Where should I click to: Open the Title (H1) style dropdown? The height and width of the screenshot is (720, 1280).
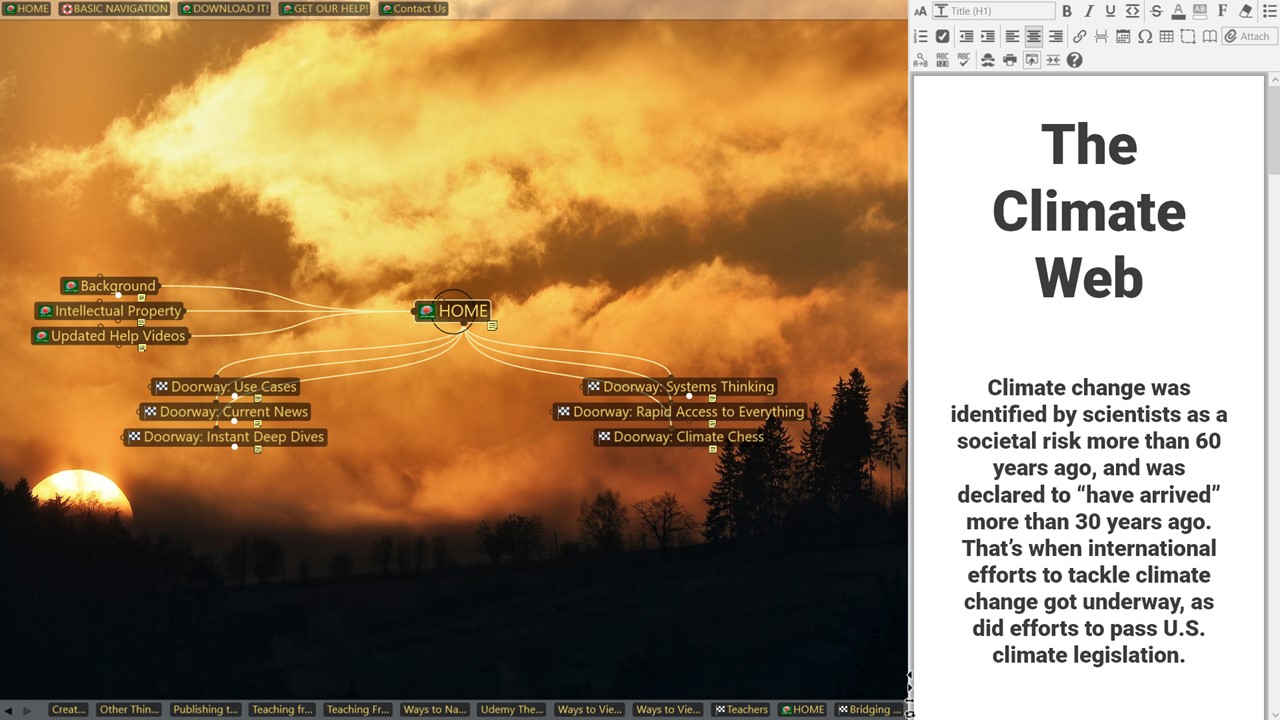pyautogui.click(x=993, y=11)
